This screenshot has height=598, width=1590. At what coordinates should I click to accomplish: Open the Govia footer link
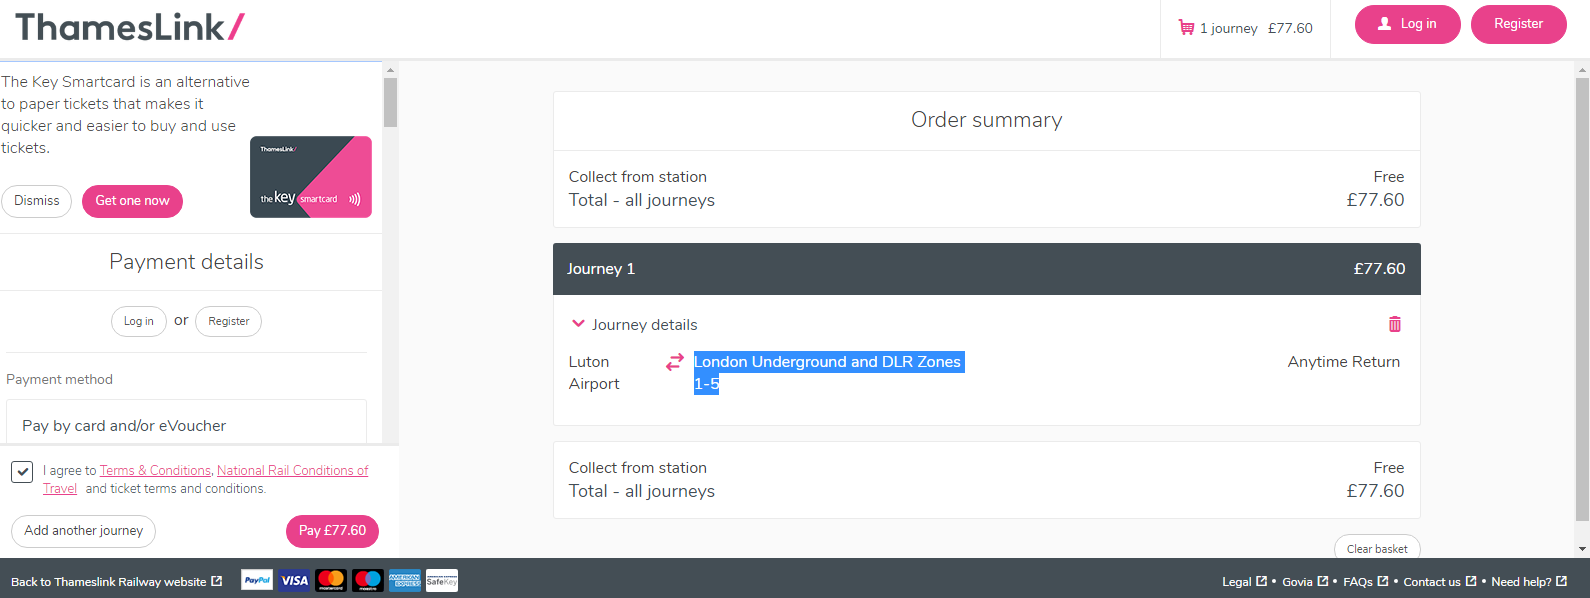coord(1305,581)
